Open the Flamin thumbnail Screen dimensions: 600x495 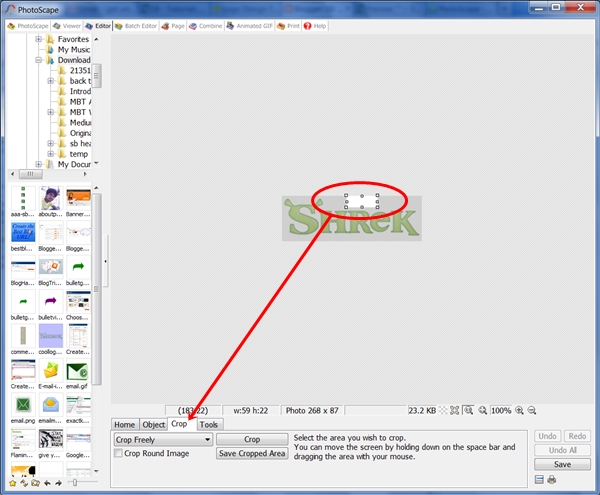click(23, 439)
